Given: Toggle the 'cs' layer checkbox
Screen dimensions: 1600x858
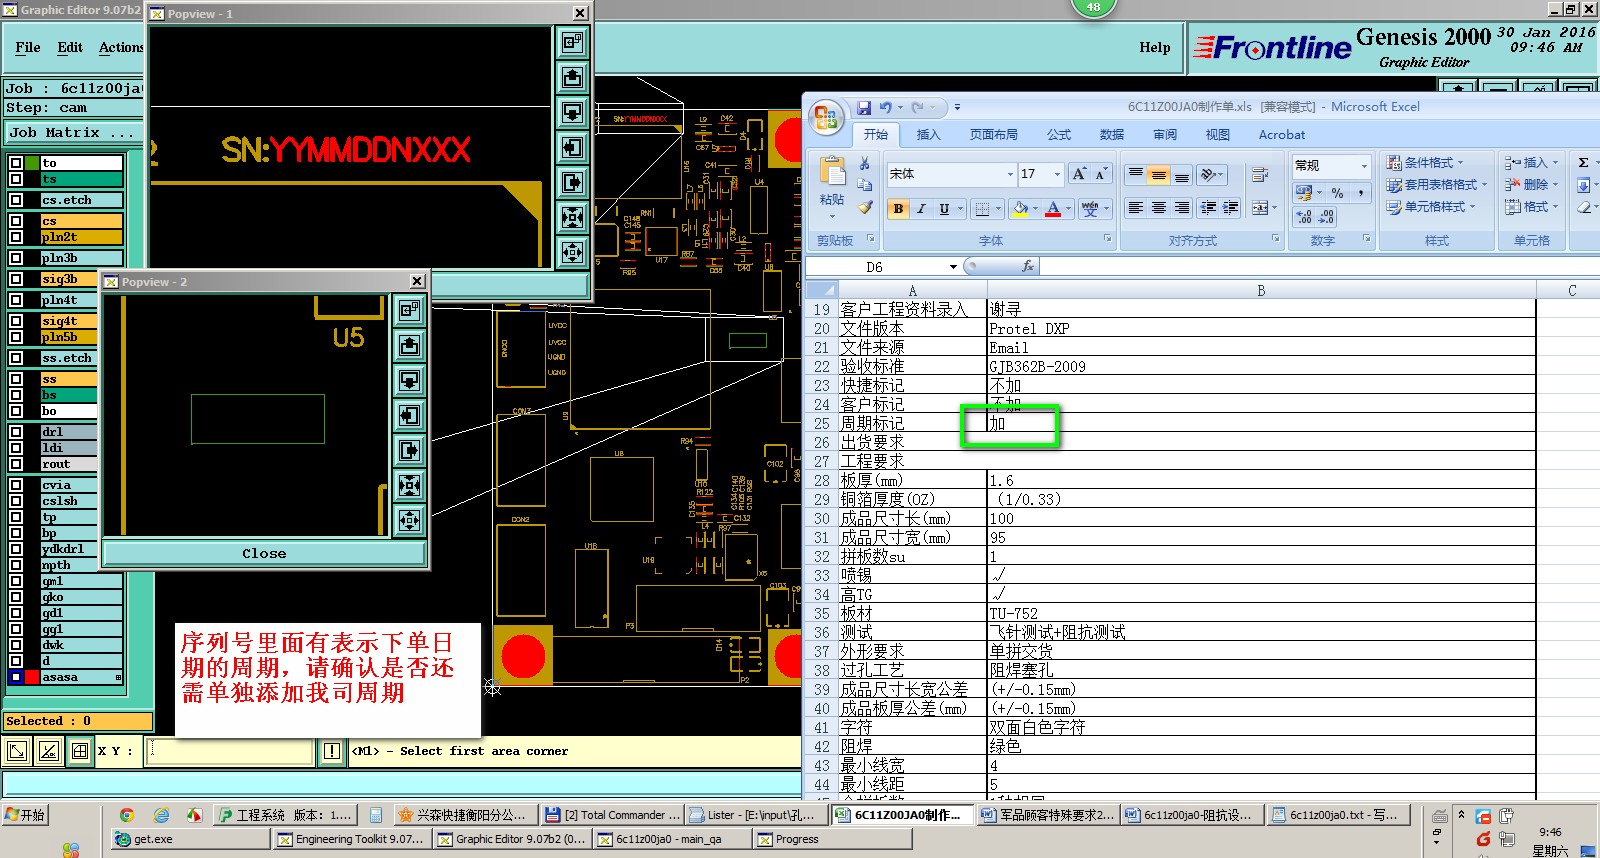Looking at the screenshot, I should [x=16, y=221].
